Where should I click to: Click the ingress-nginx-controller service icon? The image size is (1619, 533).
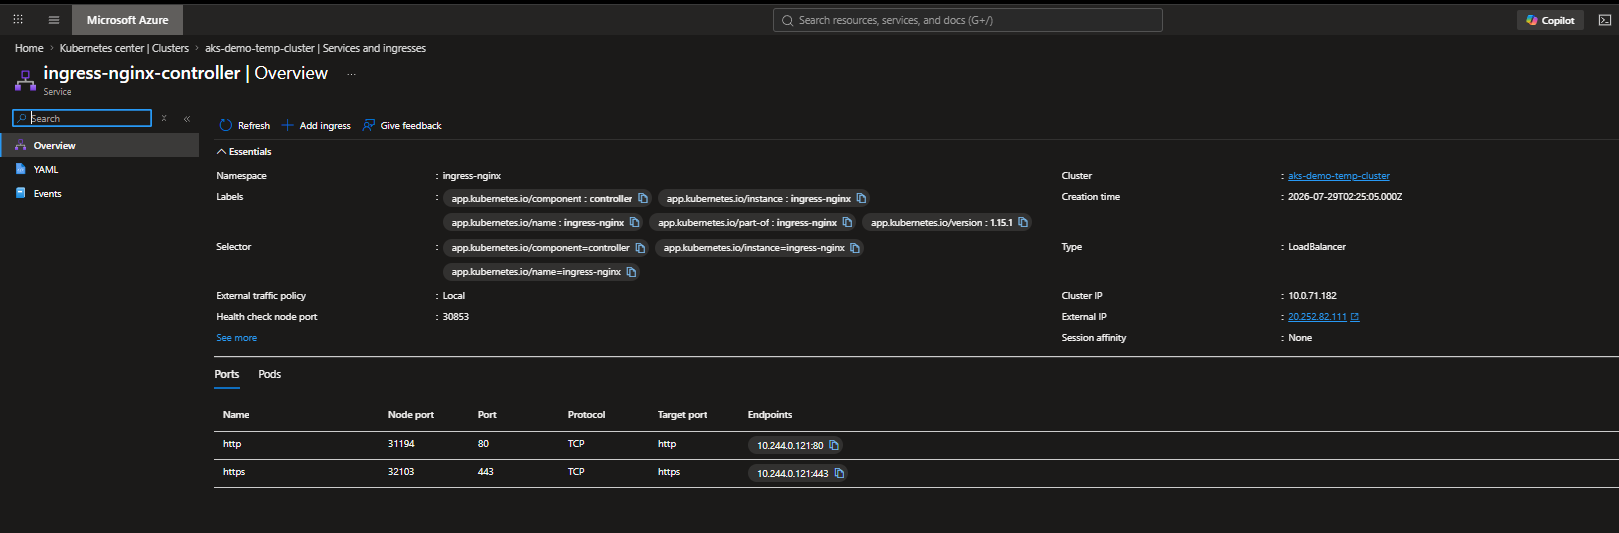coord(25,80)
